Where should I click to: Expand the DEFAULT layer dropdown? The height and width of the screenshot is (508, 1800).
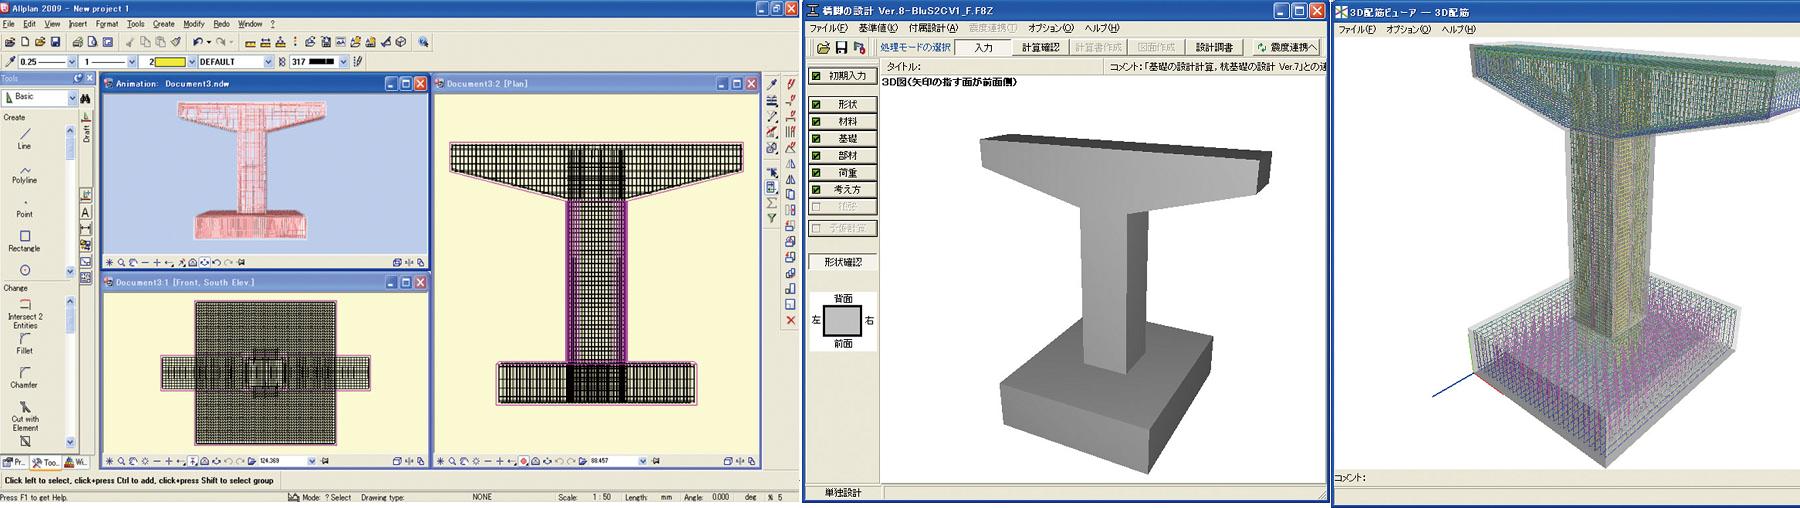268,62
